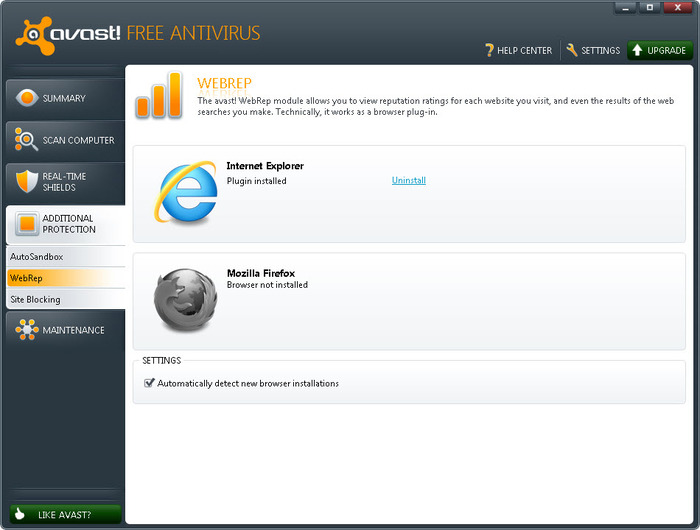Open the Help Center
This screenshot has height=530, width=700.
click(519, 50)
